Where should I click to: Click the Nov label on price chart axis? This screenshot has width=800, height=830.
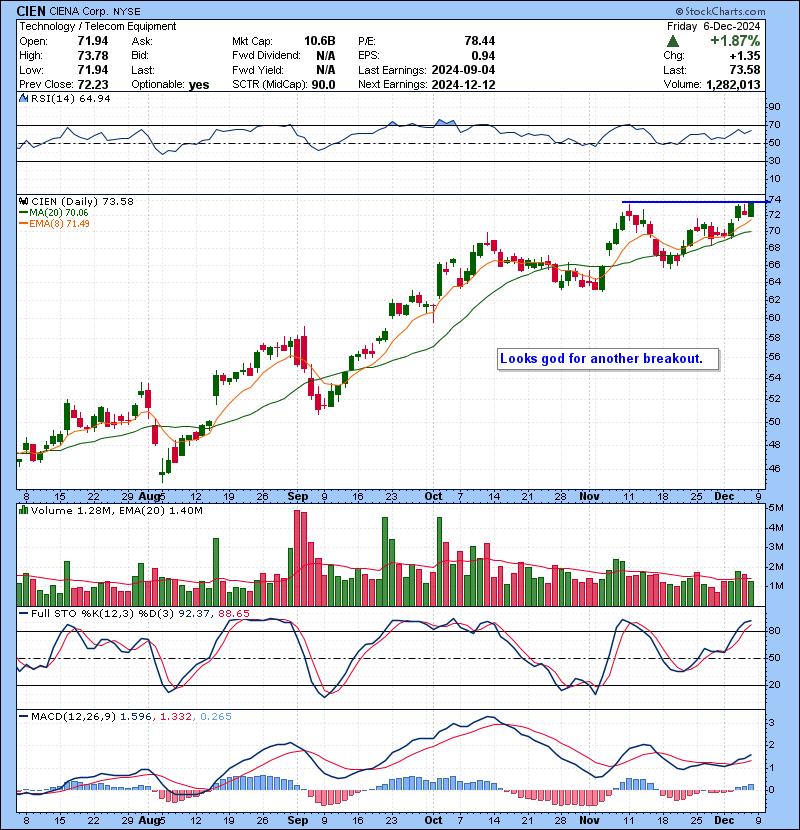point(589,497)
